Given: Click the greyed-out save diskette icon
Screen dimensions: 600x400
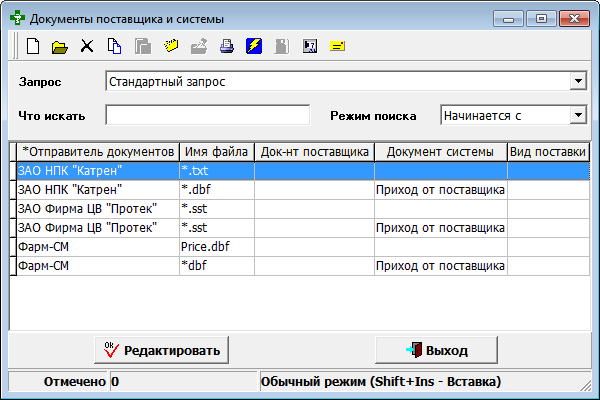Looking at the screenshot, I should click(x=282, y=46).
